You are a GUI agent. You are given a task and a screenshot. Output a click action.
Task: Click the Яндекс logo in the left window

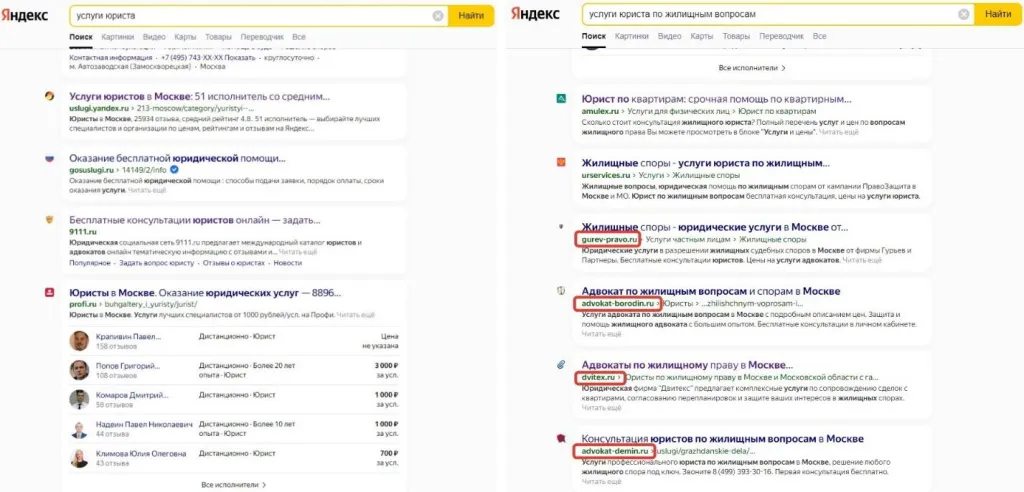pos(24,15)
